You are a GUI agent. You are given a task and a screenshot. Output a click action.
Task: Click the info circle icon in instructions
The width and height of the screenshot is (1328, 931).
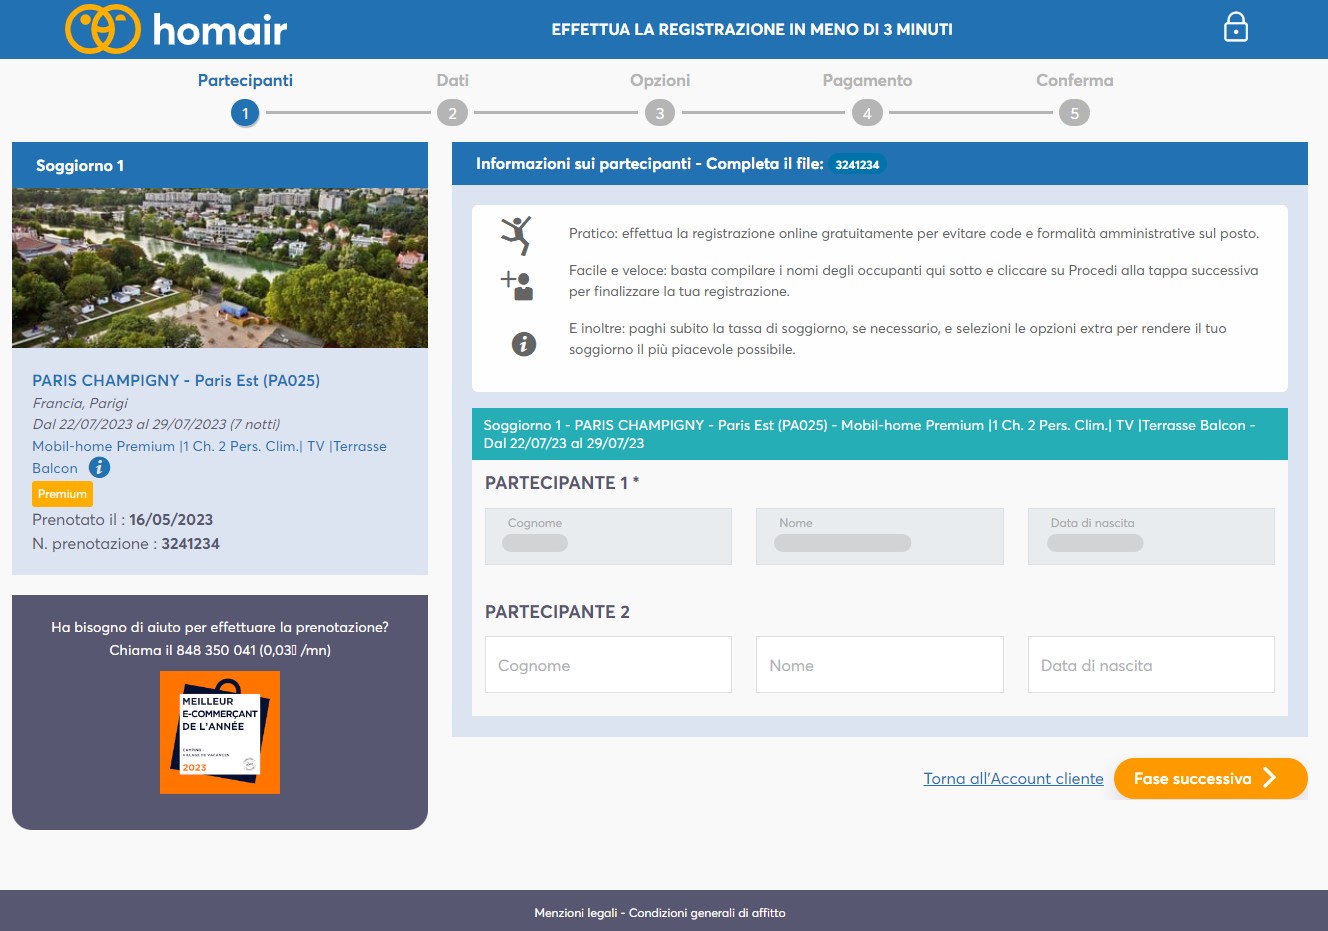pyautogui.click(x=524, y=344)
